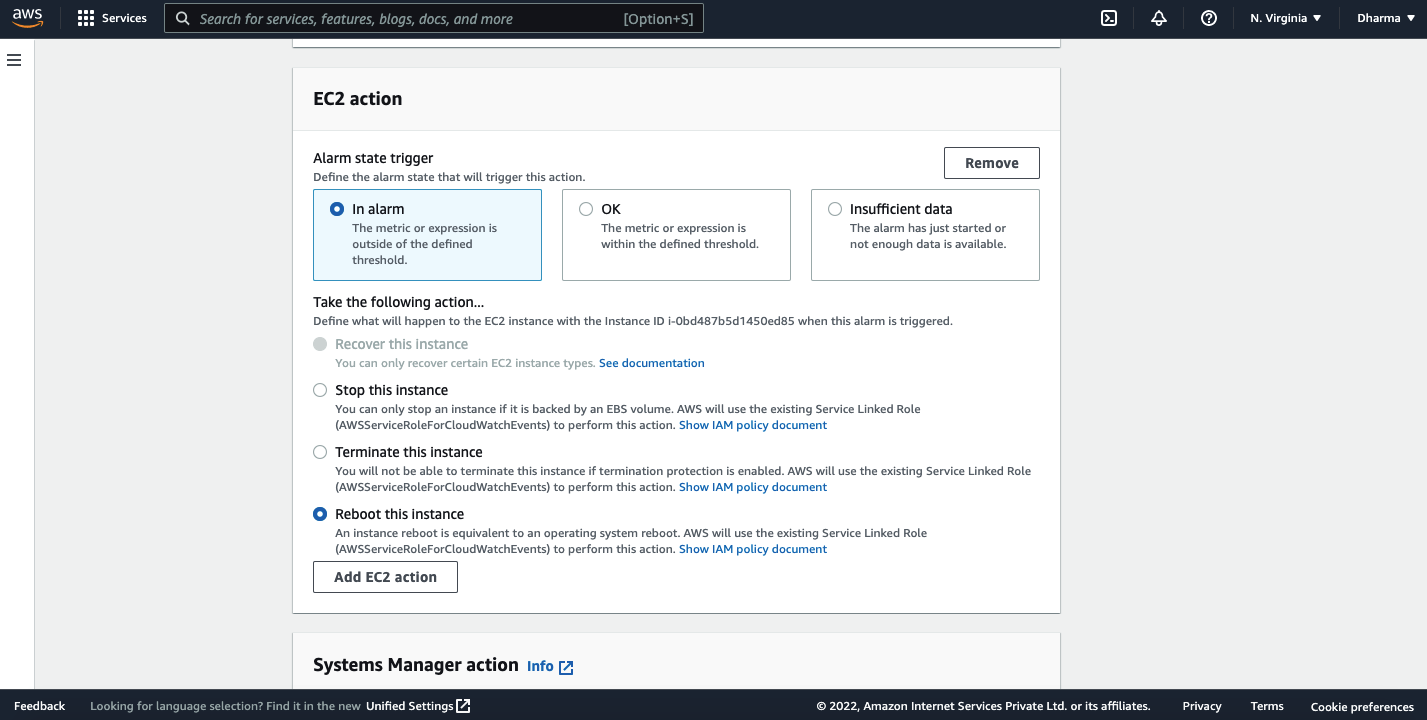Choose Terminate this instance option
Image resolution: width=1427 pixels, height=720 pixels.
tap(320, 452)
